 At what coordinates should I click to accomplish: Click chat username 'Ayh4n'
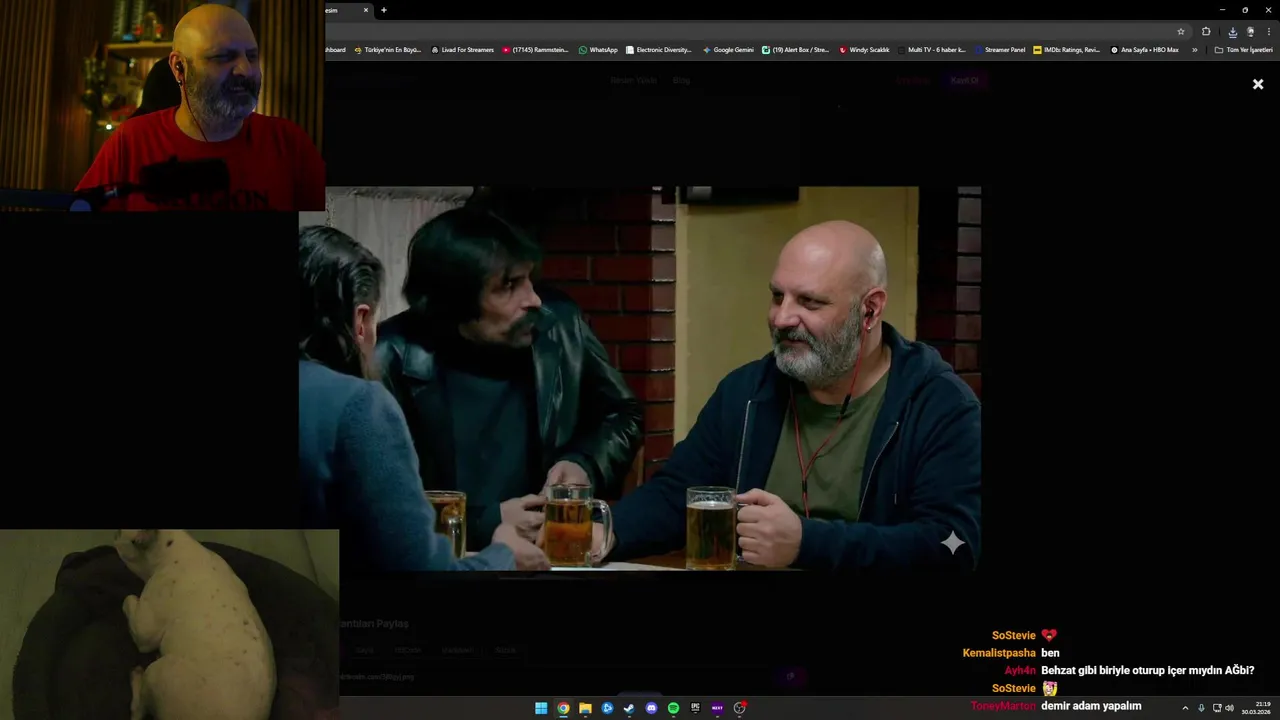1020,671
